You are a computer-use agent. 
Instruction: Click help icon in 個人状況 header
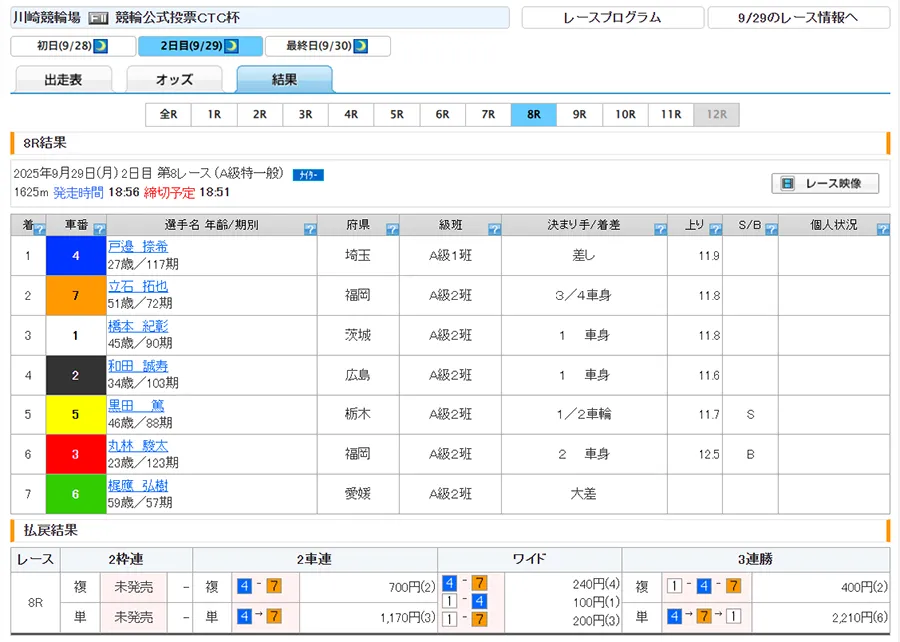click(882, 229)
